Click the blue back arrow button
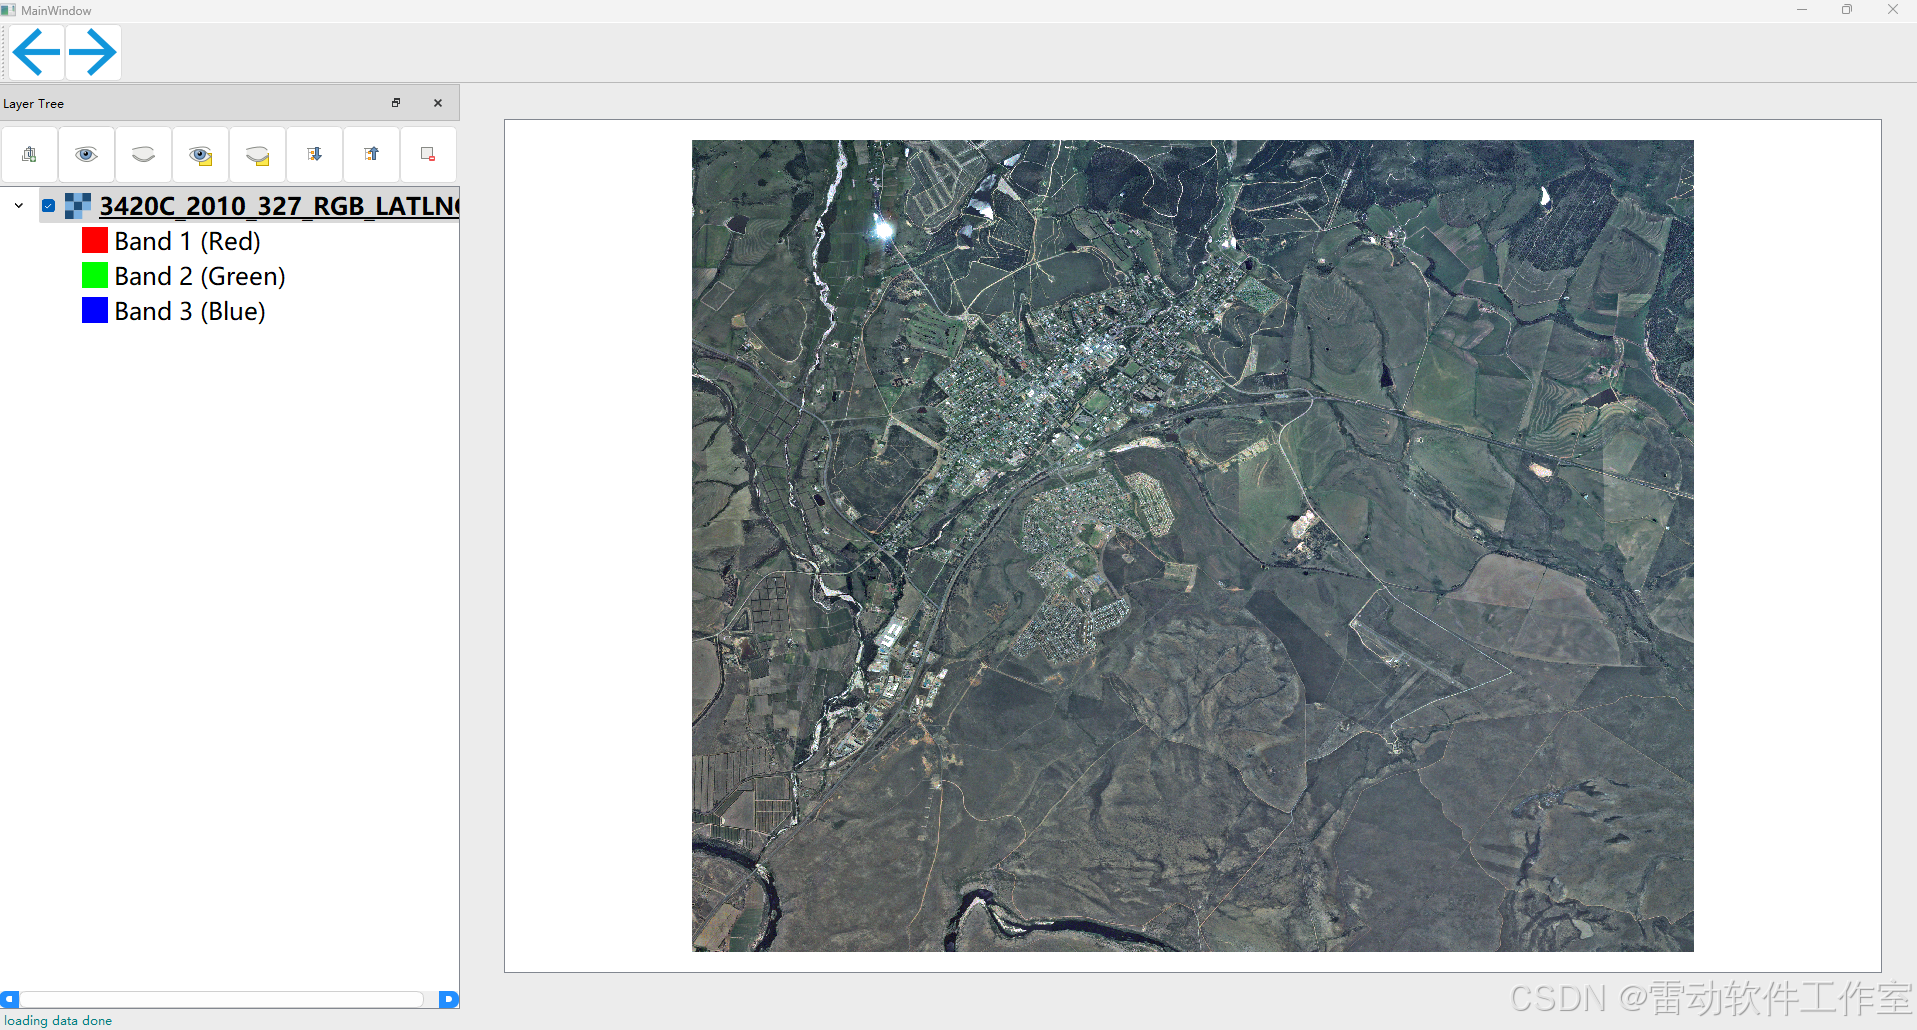1917x1030 pixels. pyautogui.click(x=37, y=52)
